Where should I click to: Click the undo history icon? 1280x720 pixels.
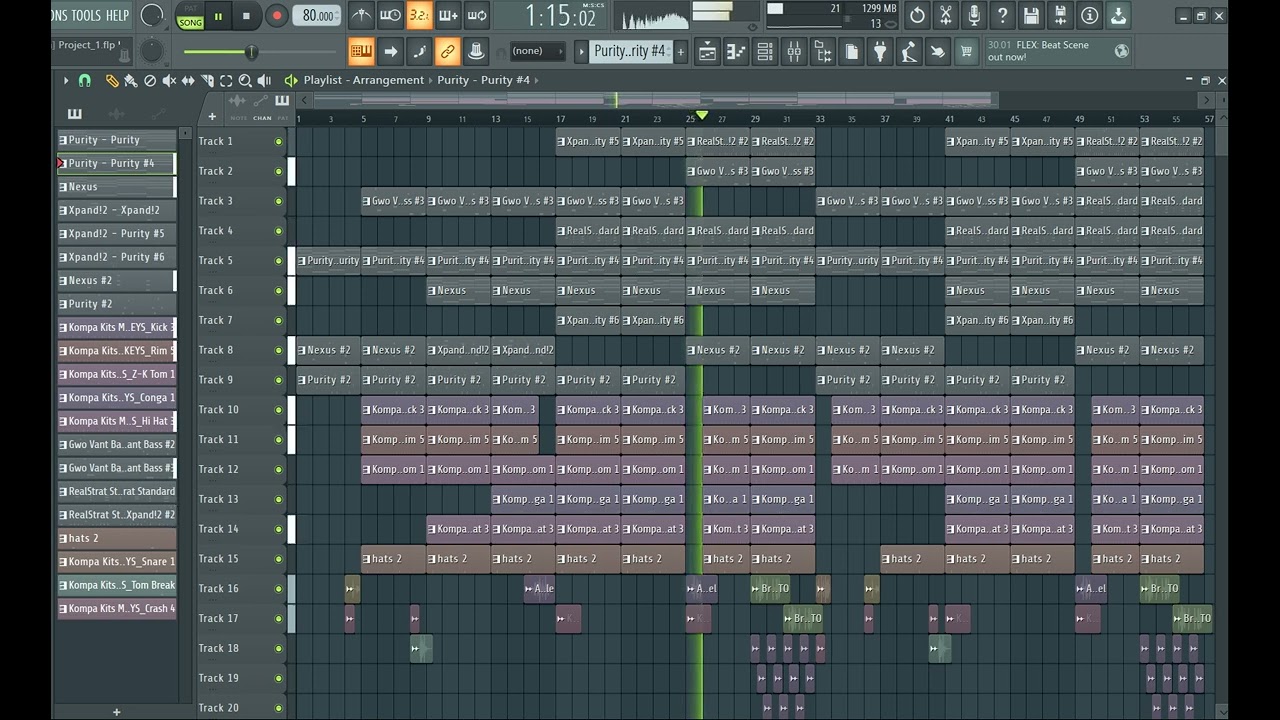(x=917, y=15)
